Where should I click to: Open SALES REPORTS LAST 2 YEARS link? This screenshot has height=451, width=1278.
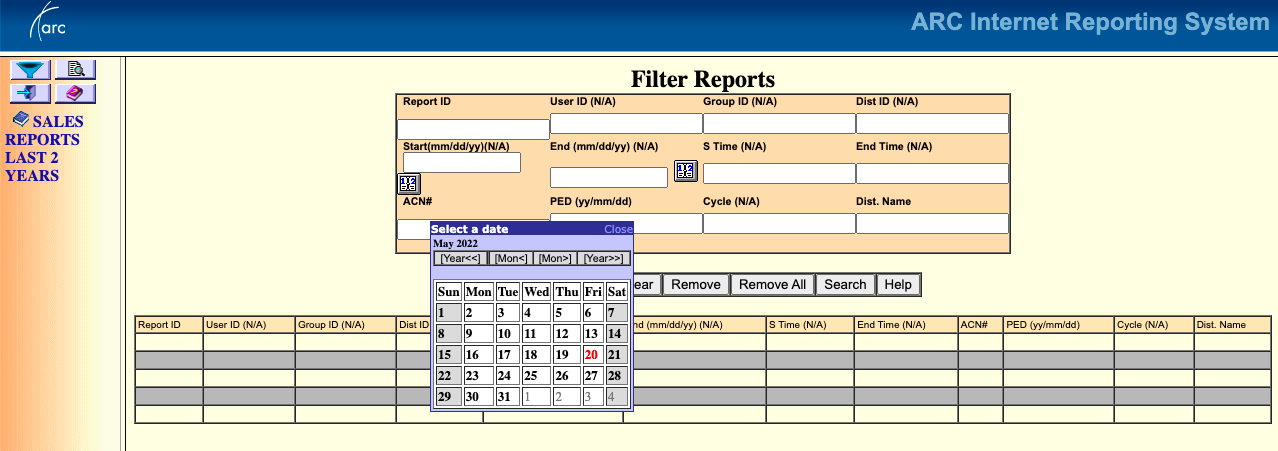click(x=44, y=148)
